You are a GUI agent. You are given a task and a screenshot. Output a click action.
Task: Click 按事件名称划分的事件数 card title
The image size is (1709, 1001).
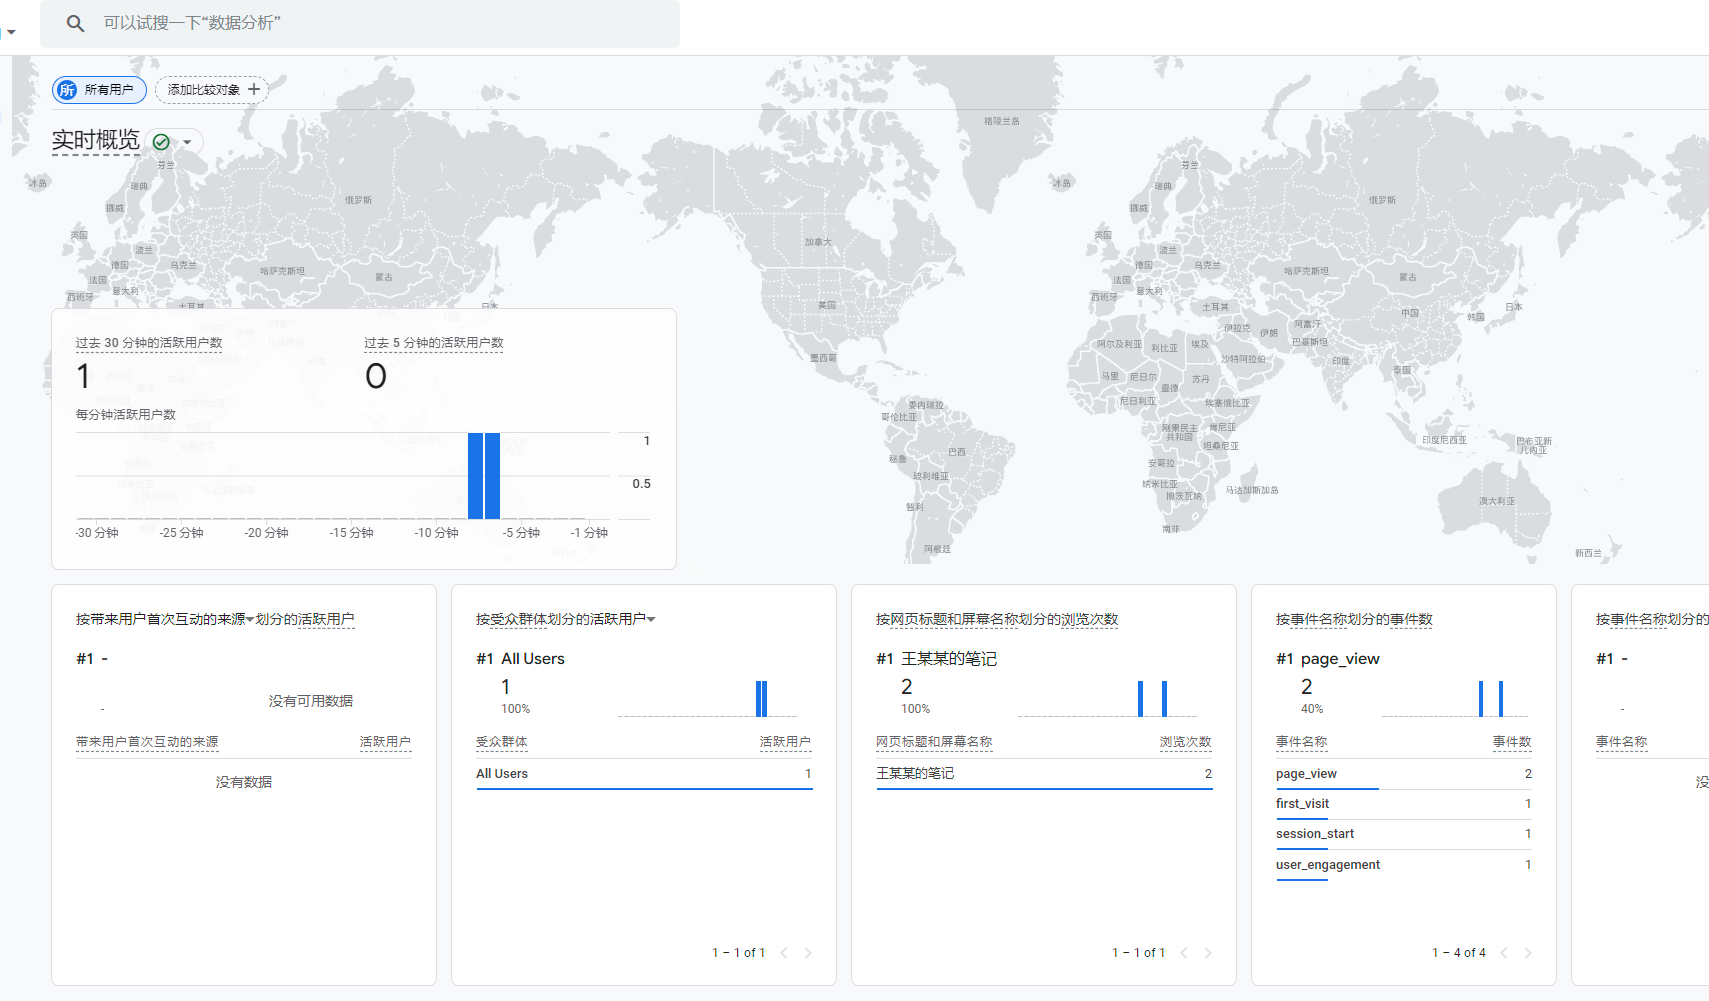click(x=1354, y=619)
